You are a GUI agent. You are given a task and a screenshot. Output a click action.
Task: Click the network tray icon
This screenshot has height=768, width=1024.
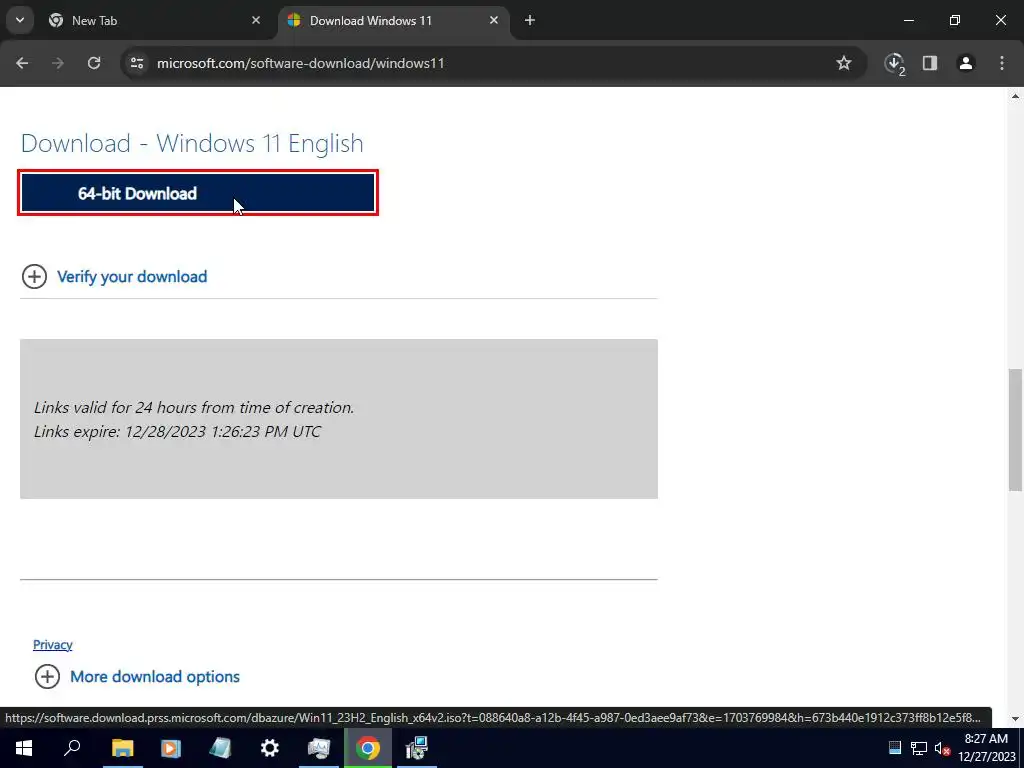tap(919, 748)
